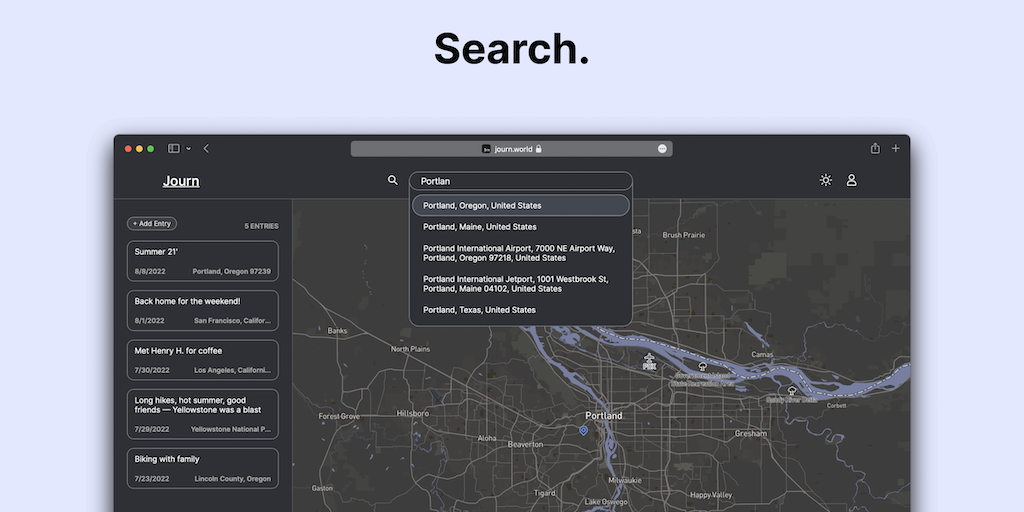Click Portland, Oregon 97239 location text
This screenshot has width=1024, height=512.
[231, 271]
